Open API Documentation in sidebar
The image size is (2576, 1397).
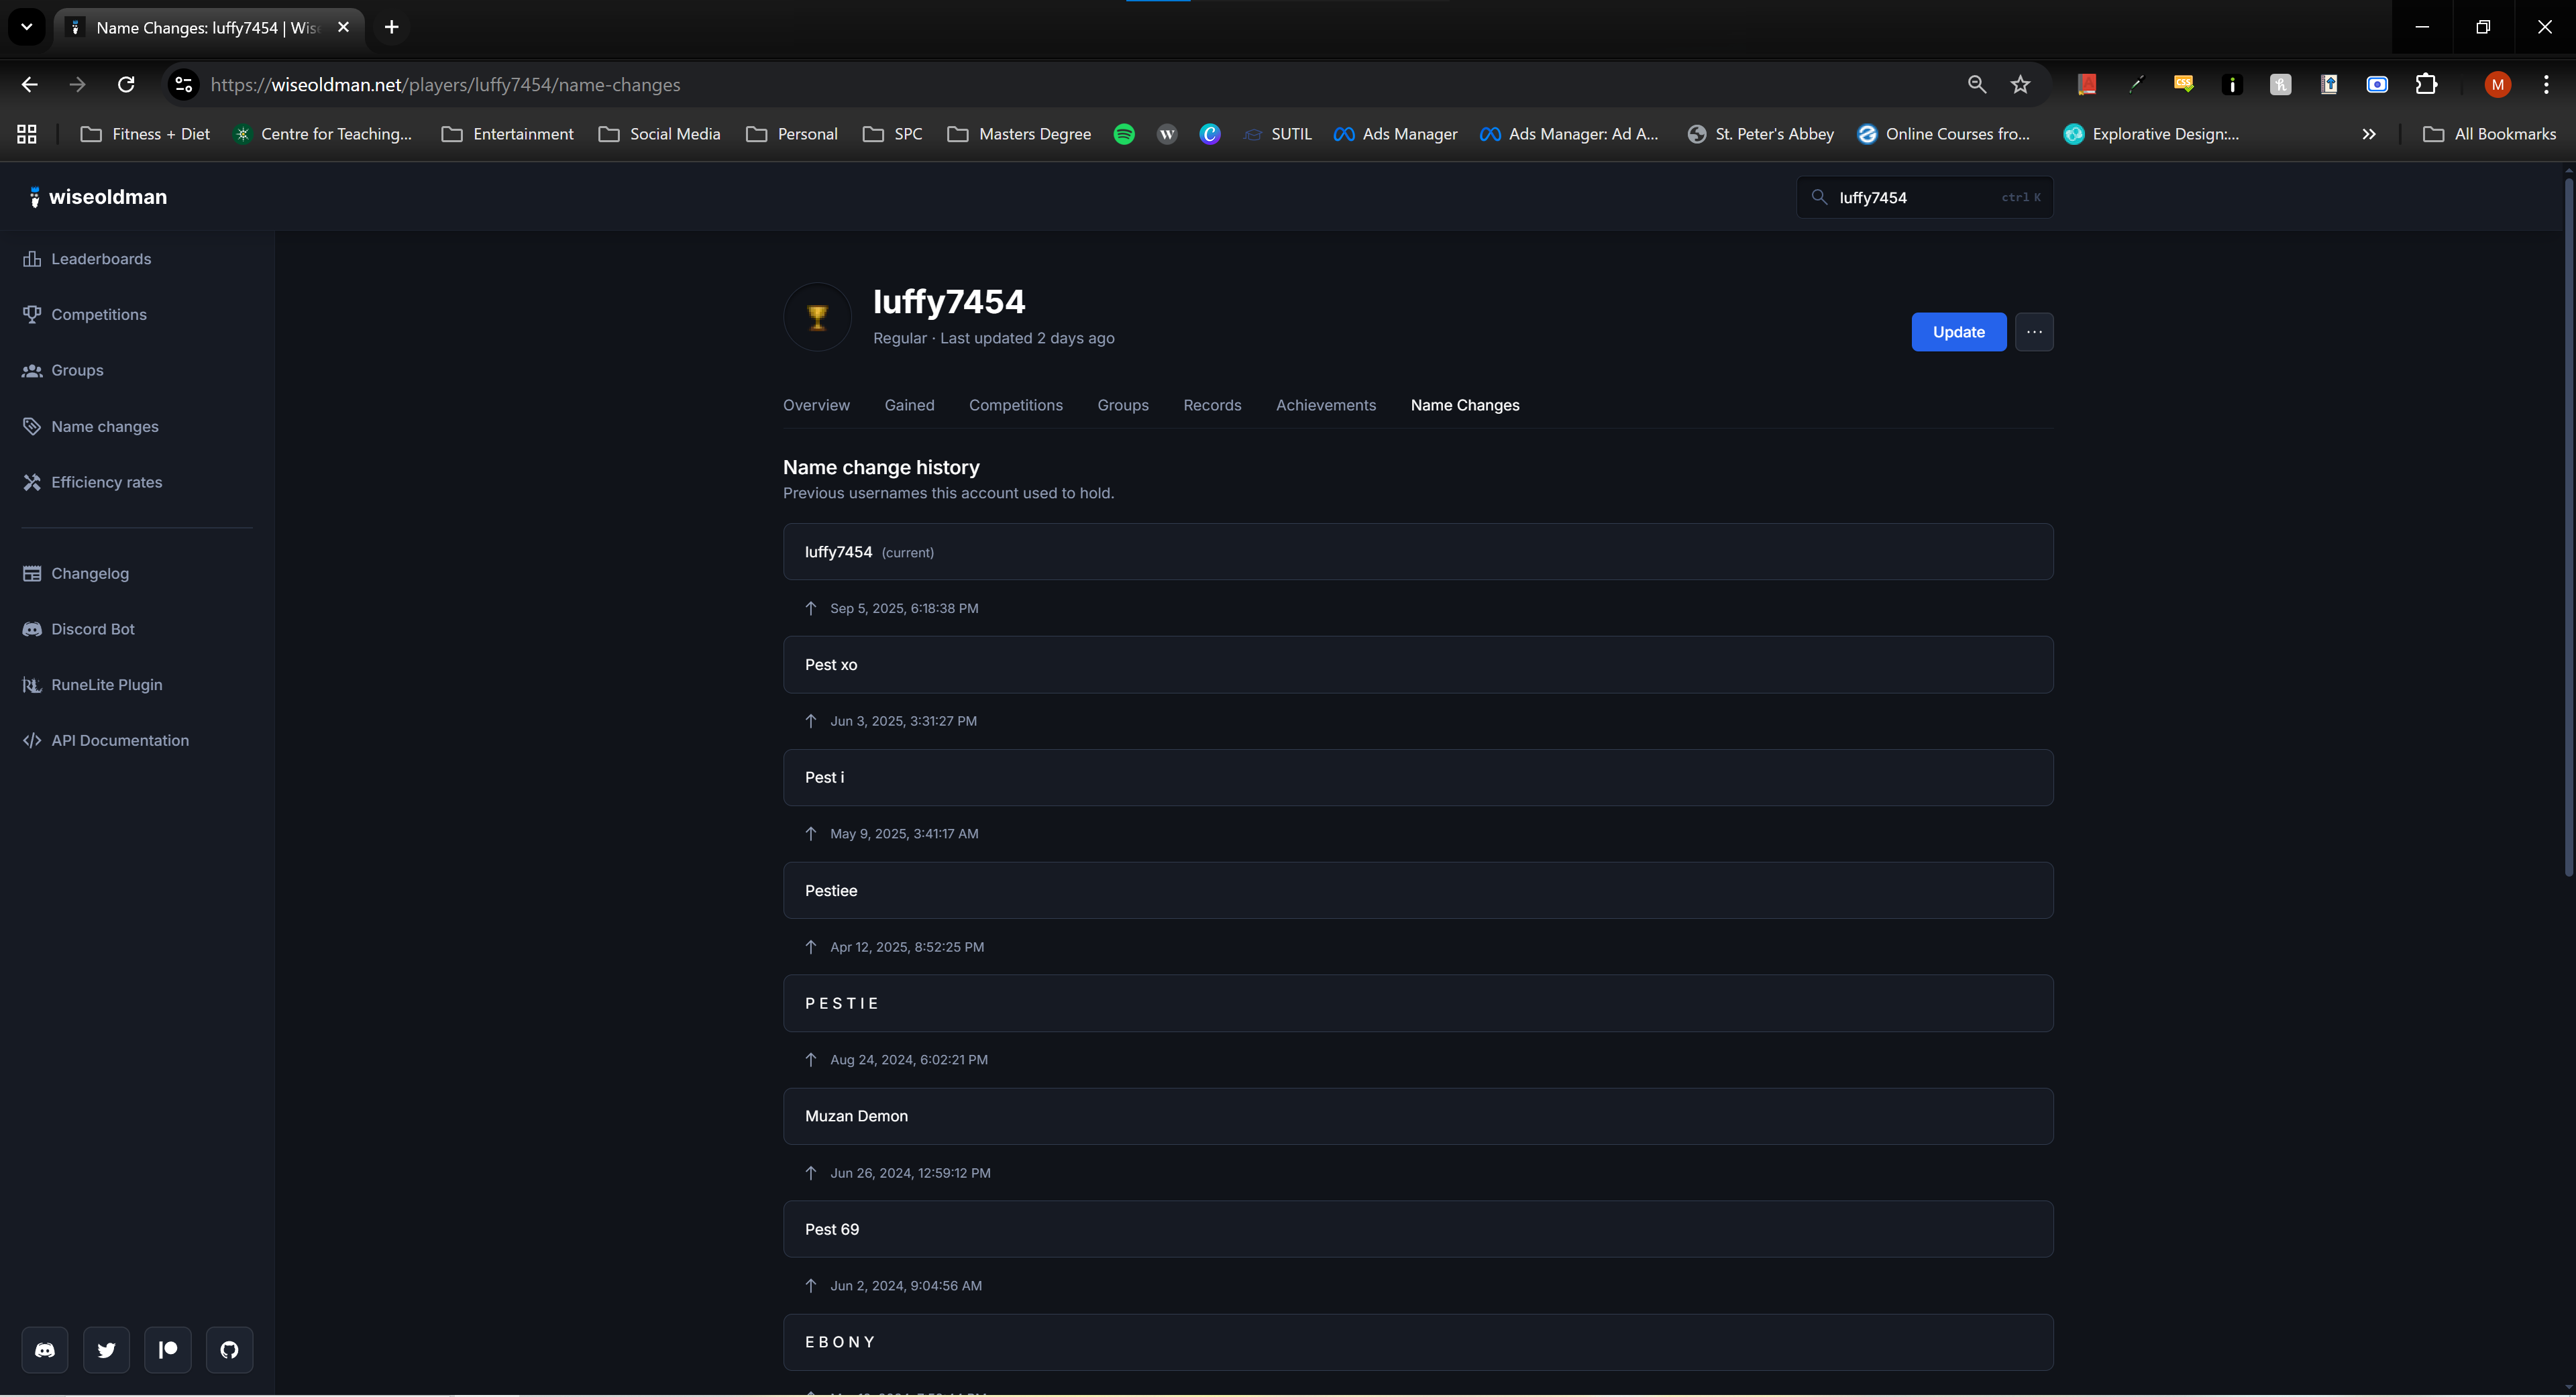click(x=106, y=740)
